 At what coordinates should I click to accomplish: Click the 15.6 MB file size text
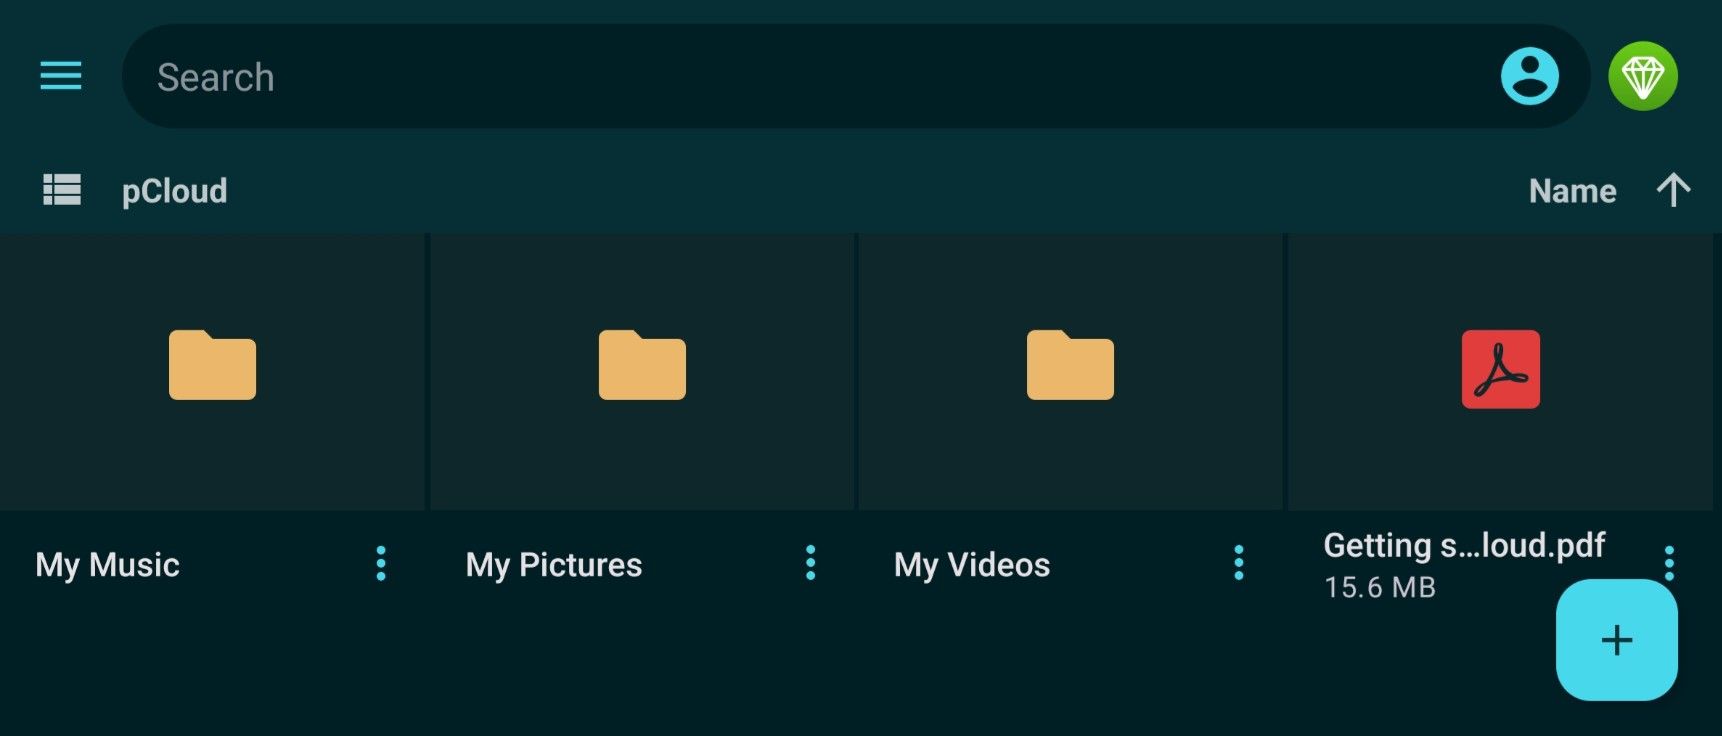coord(1380,588)
